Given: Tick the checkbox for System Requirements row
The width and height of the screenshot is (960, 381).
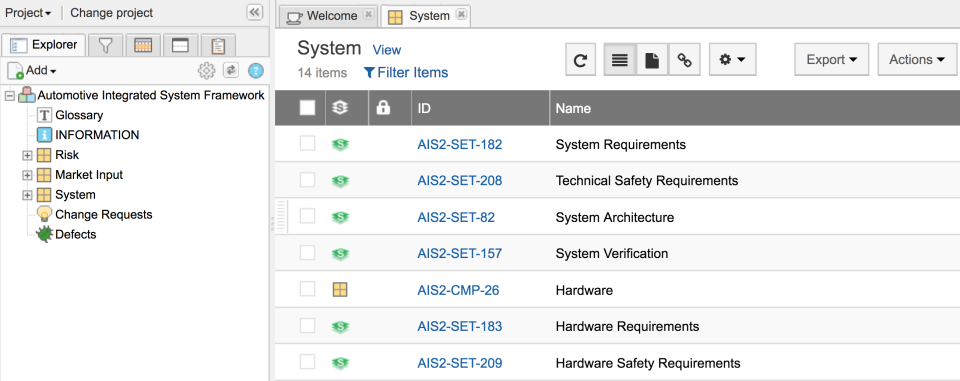Looking at the screenshot, I should [x=307, y=144].
